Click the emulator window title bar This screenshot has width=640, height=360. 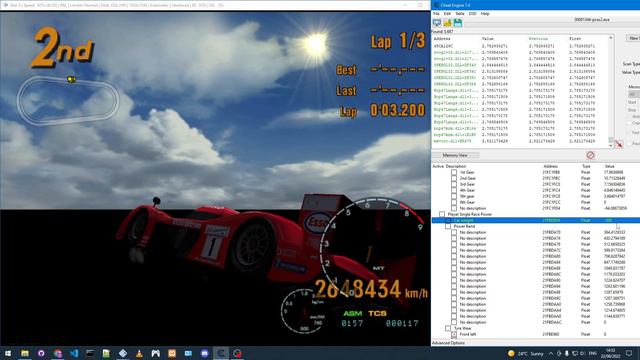pyautogui.click(x=215, y=5)
